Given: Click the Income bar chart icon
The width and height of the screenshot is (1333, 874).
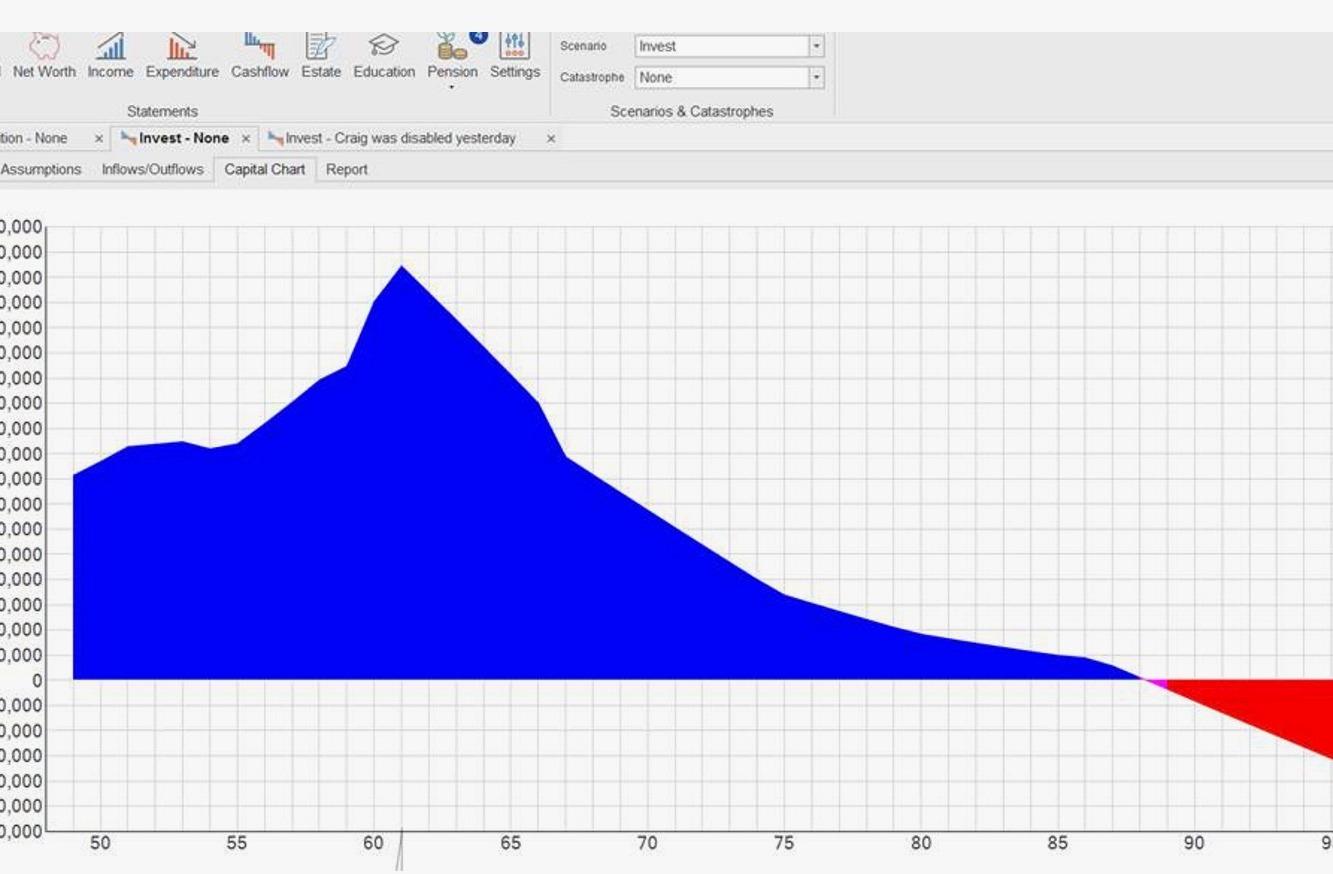Looking at the screenshot, I should 110,47.
